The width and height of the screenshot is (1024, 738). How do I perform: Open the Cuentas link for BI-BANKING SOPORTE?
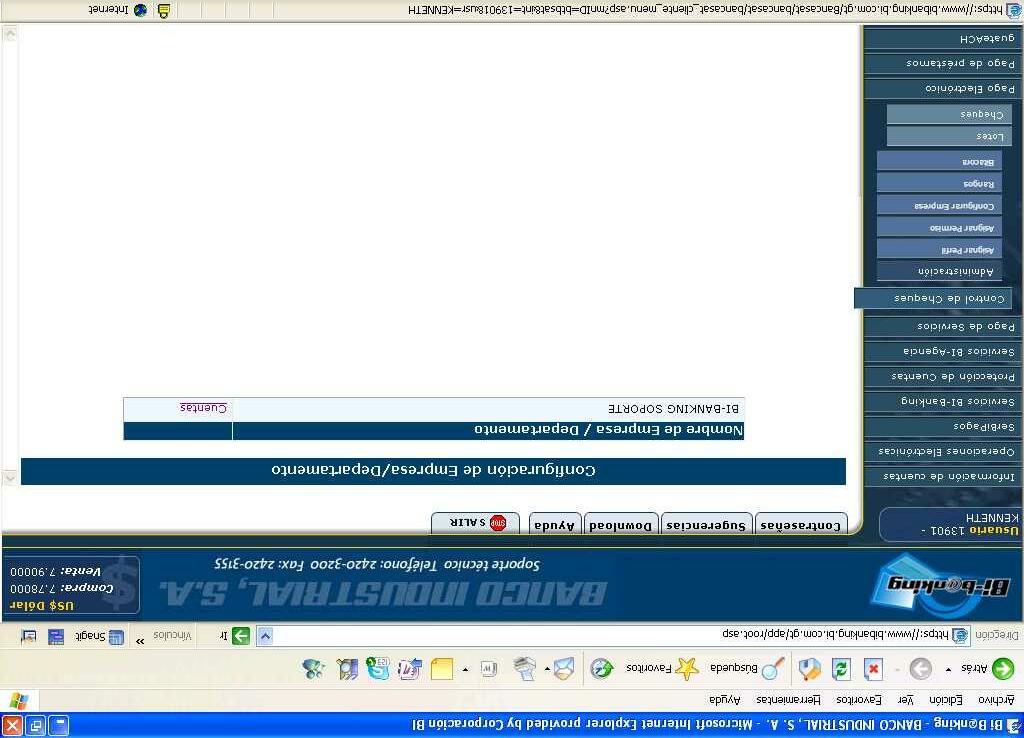click(x=203, y=408)
